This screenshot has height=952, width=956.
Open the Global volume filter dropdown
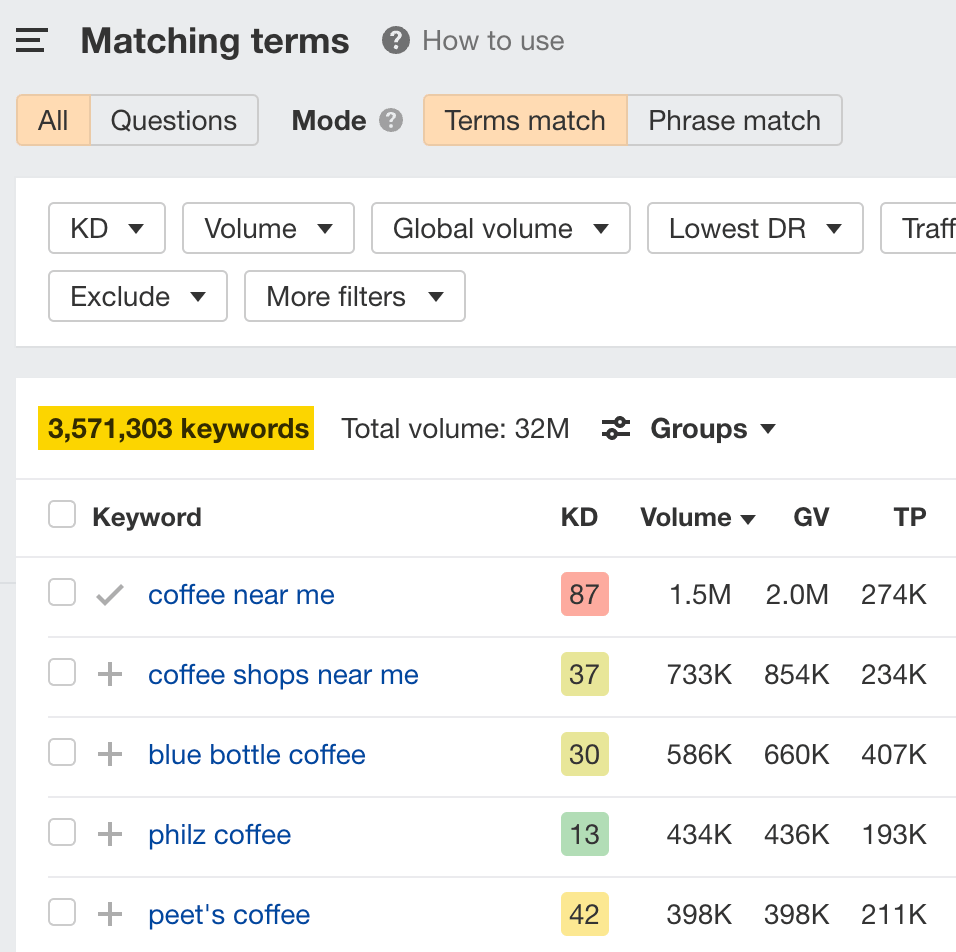pyautogui.click(x=501, y=228)
